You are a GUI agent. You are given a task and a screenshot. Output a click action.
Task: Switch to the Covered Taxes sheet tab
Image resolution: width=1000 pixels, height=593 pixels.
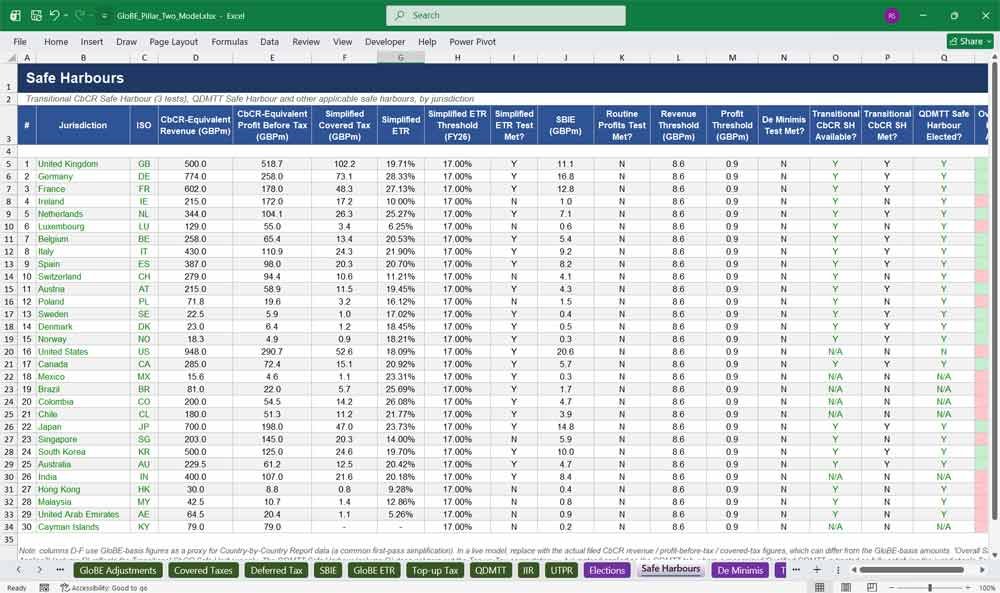(x=203, y=570)
